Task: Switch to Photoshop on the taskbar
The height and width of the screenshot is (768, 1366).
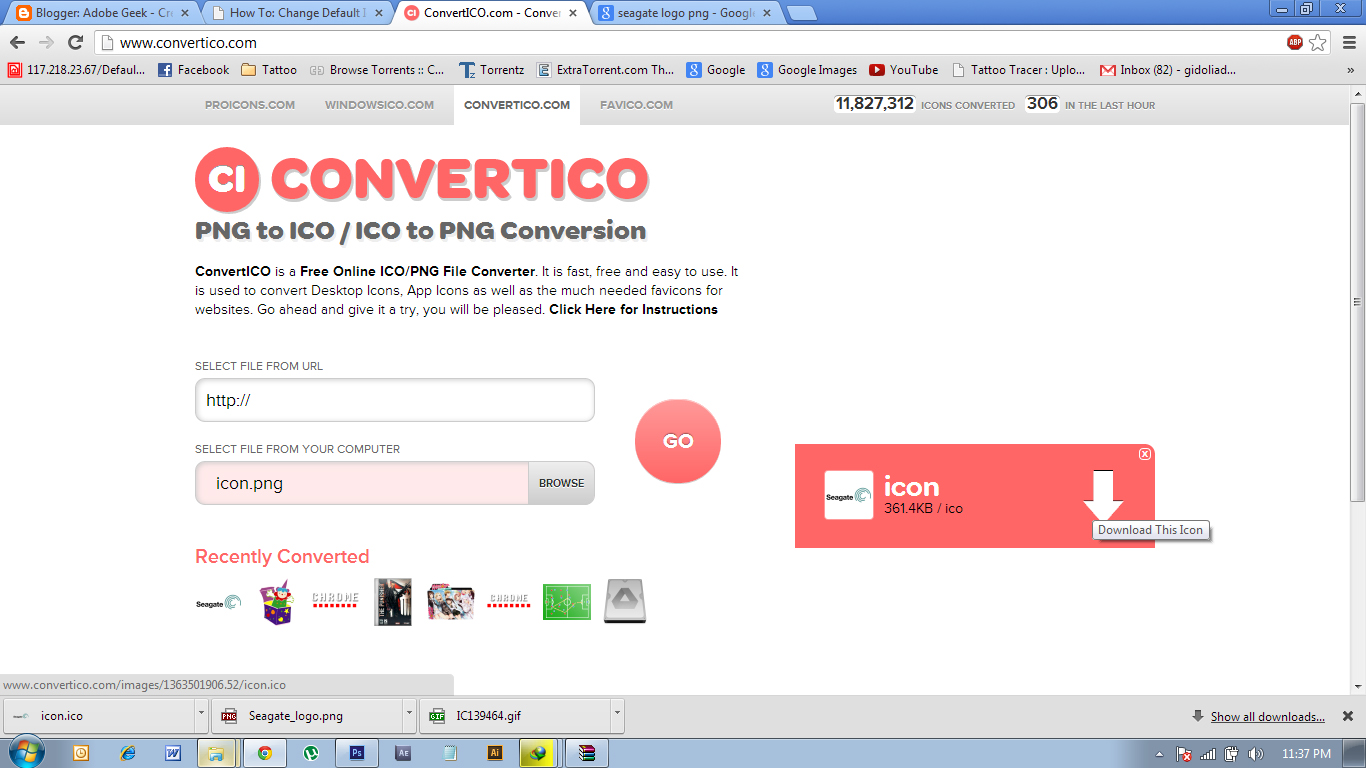Action: 357,753
